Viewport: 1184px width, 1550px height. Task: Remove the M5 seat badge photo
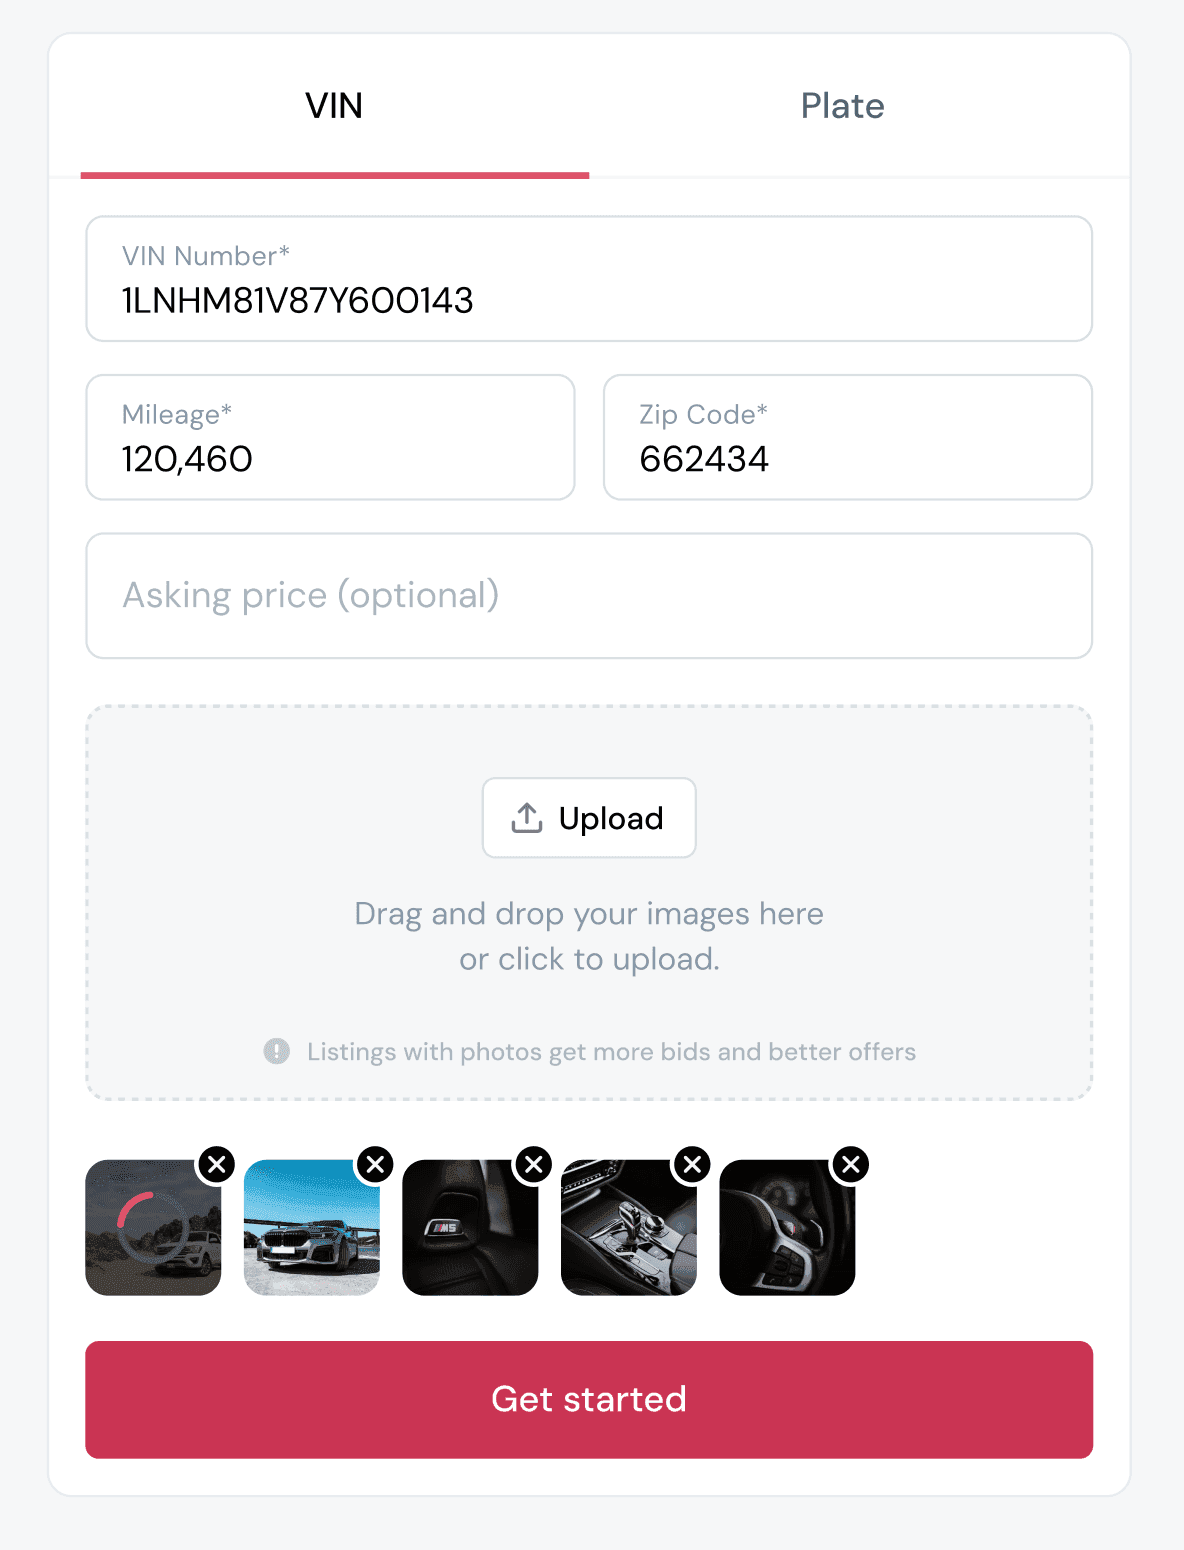pyautogui.click(x=533, y=1163)
